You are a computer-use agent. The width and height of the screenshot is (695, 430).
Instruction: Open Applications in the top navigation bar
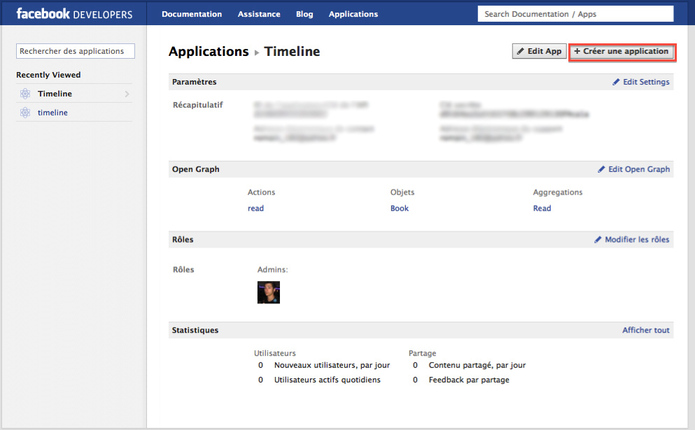point(353,14)
